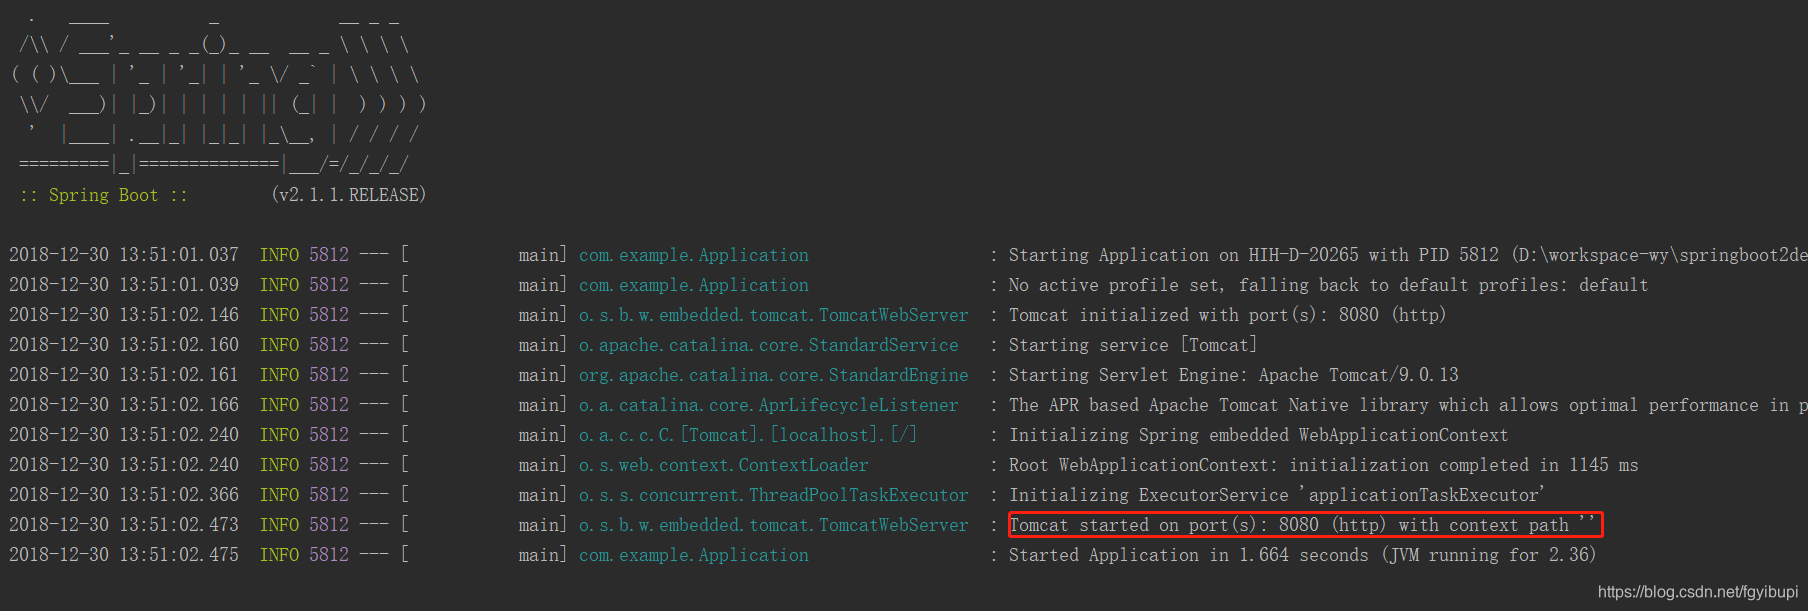Click TomcatWebServer logger on 'Tomcat initialized' line
This screenshot has width=1808, height=611.
(x=774, y=315)
